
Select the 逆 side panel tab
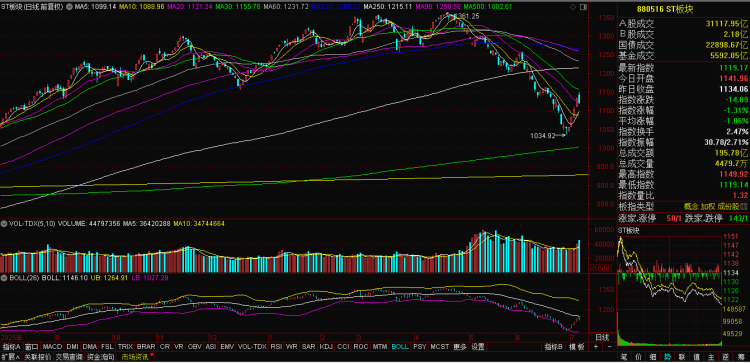(726, 357)
